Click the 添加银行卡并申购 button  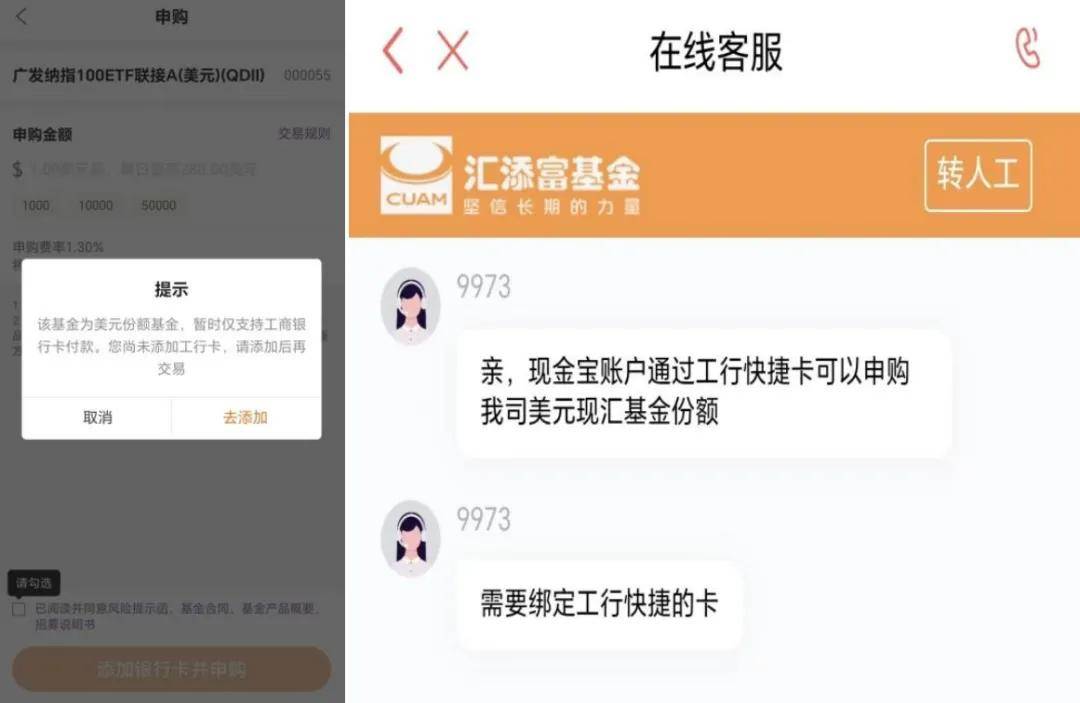[x=172, y=669]
